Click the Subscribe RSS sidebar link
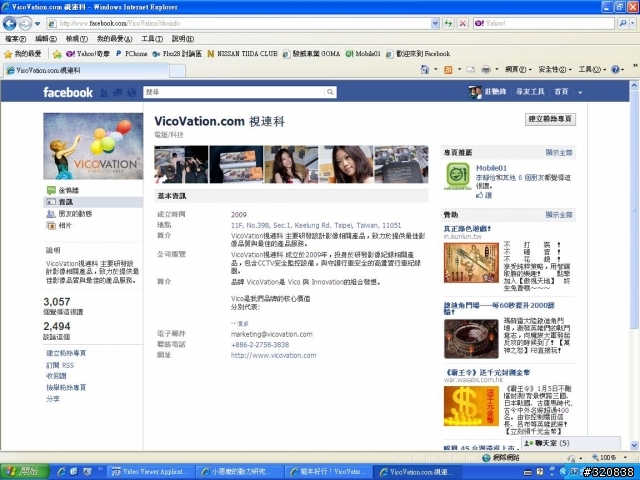Viewport: 640px width, 480px height. (x=60, y=365)
